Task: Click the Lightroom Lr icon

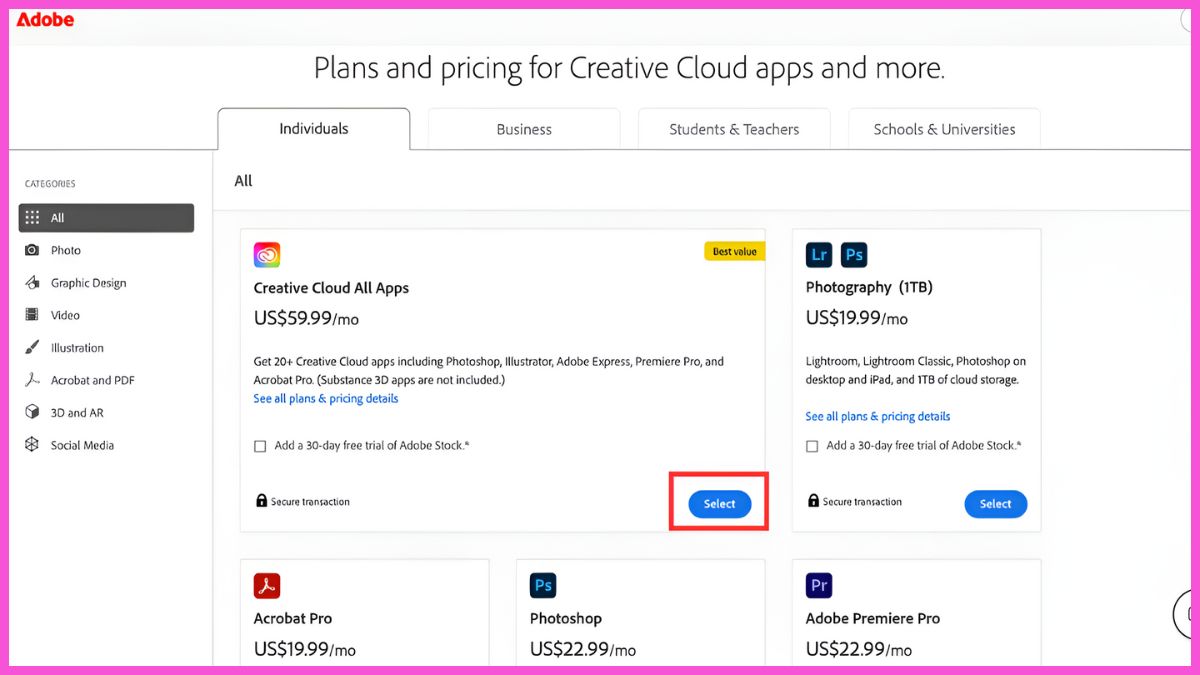Action: click(819, 254)
